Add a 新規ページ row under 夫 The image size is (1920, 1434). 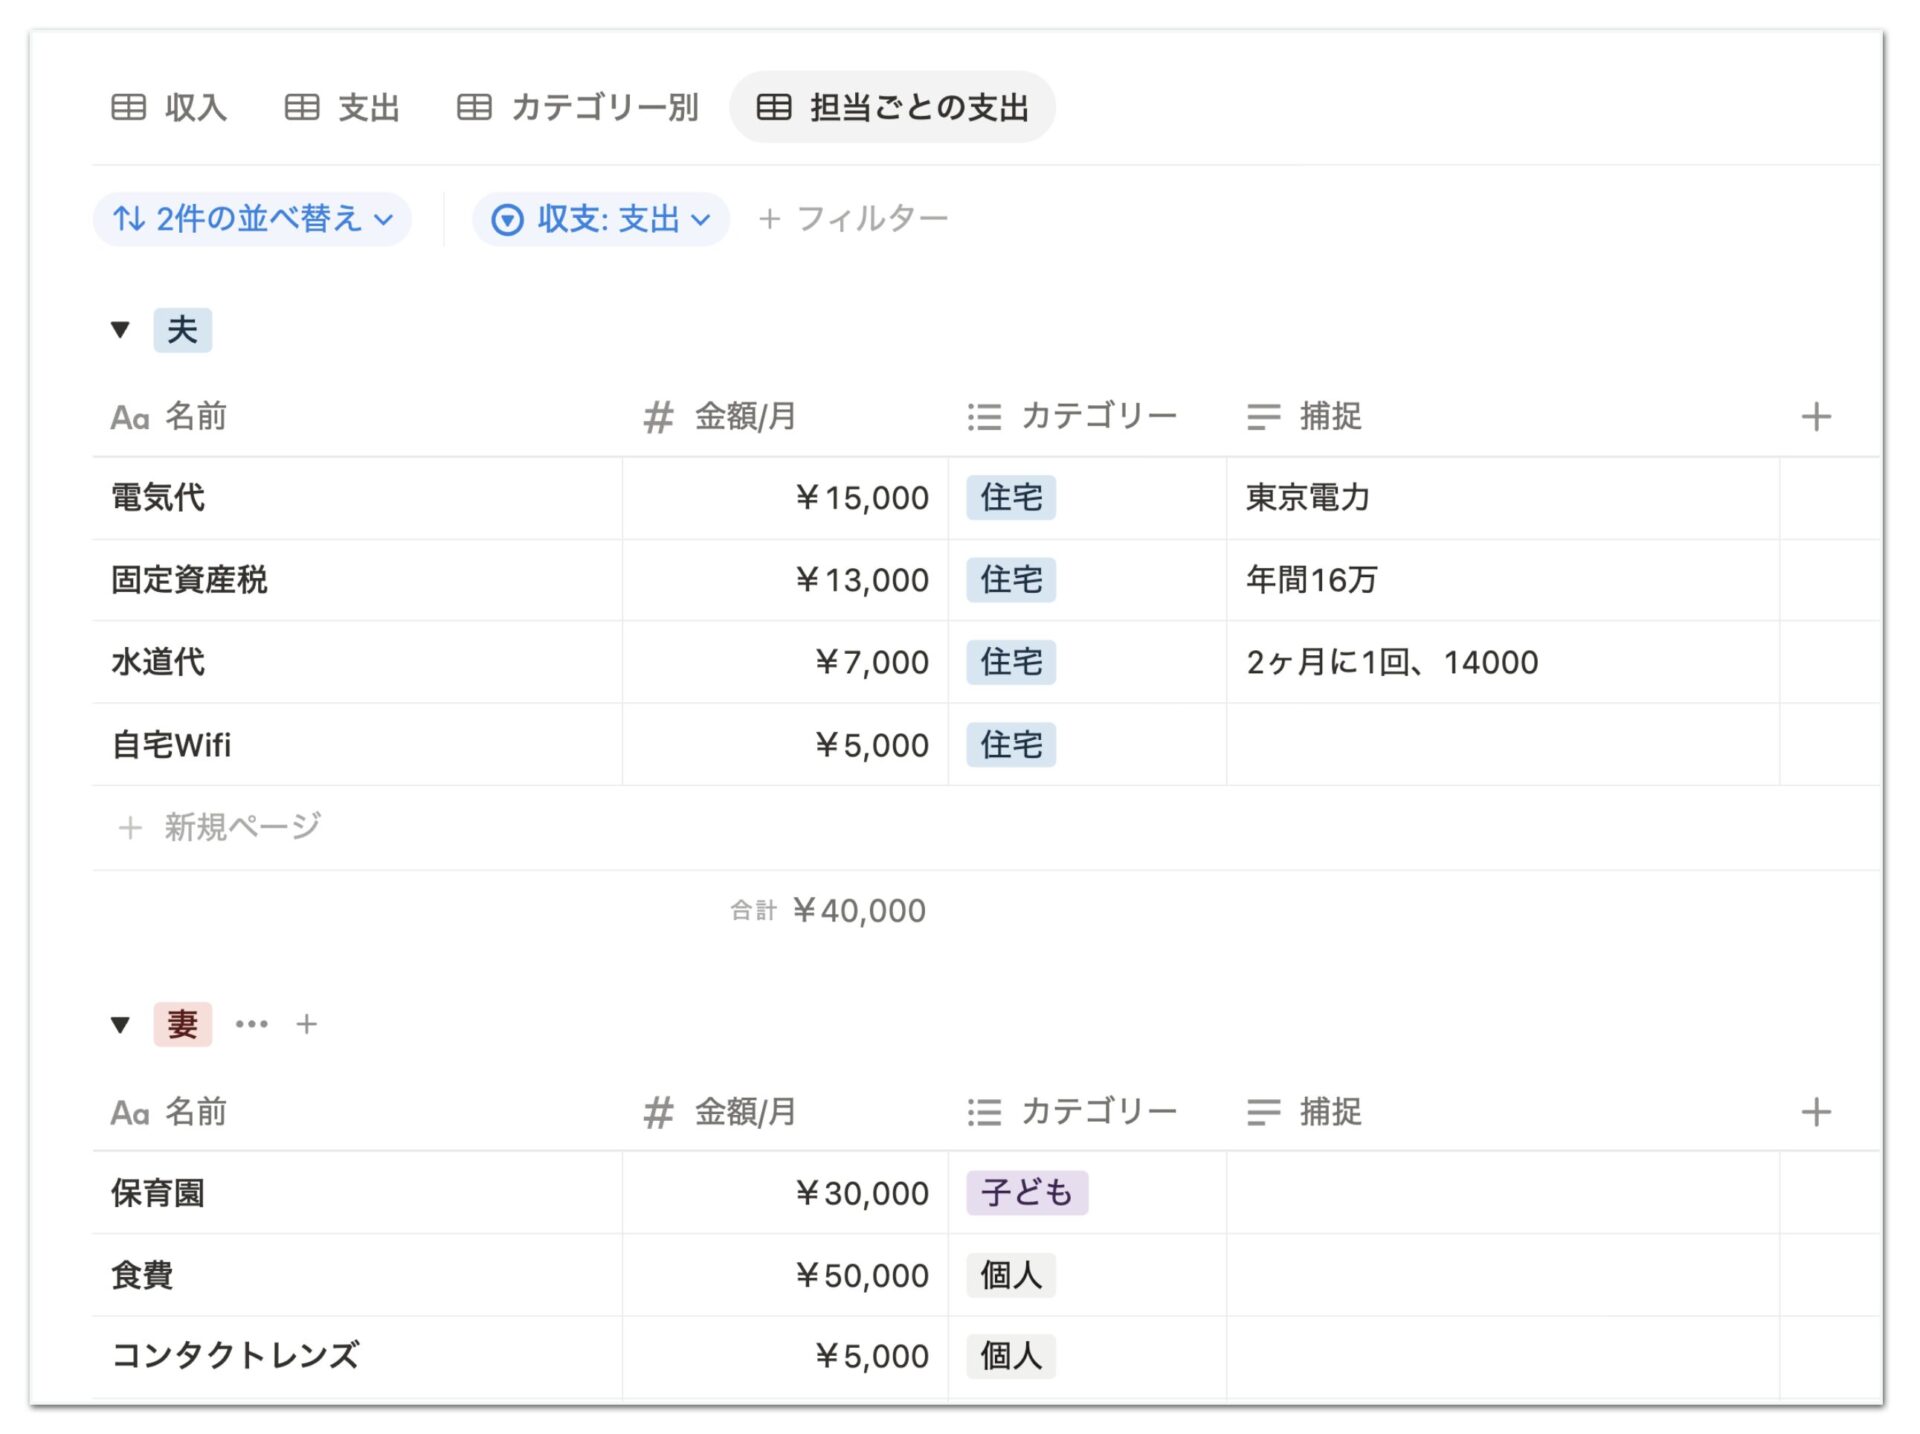tap(220, 827)
